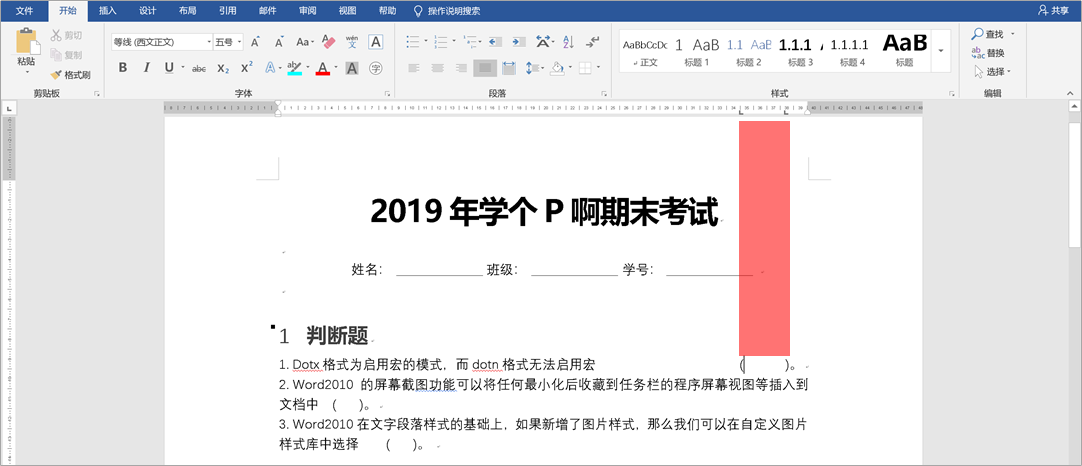Show or hide paragraph marks

coord(592,42)
